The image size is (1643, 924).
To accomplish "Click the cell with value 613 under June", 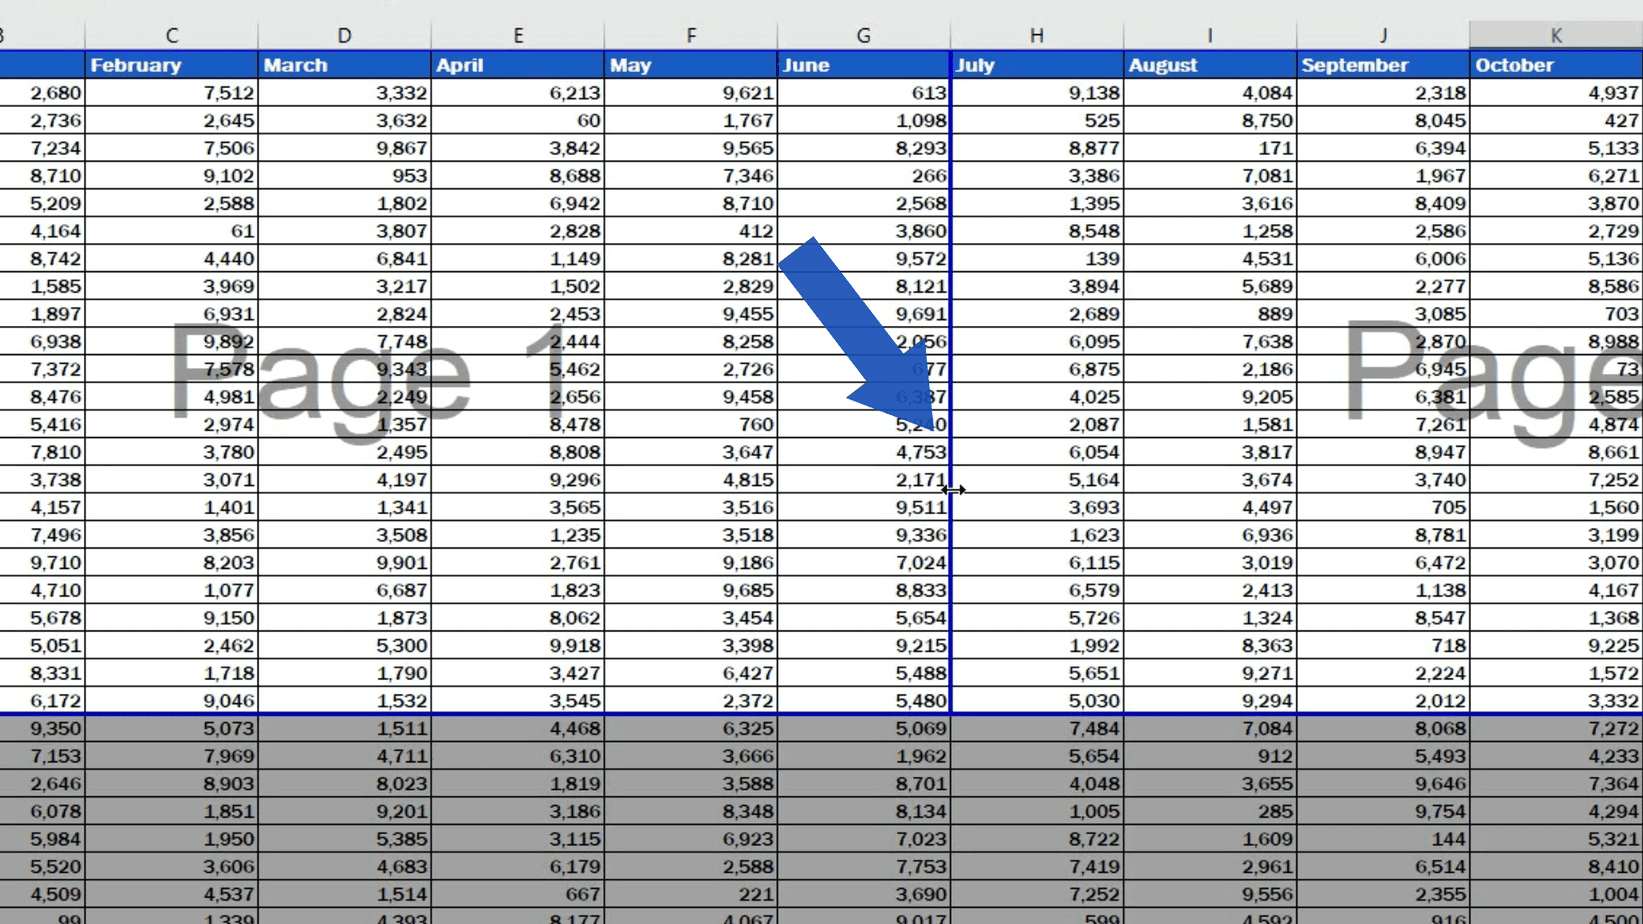I will tap(862, 92).
